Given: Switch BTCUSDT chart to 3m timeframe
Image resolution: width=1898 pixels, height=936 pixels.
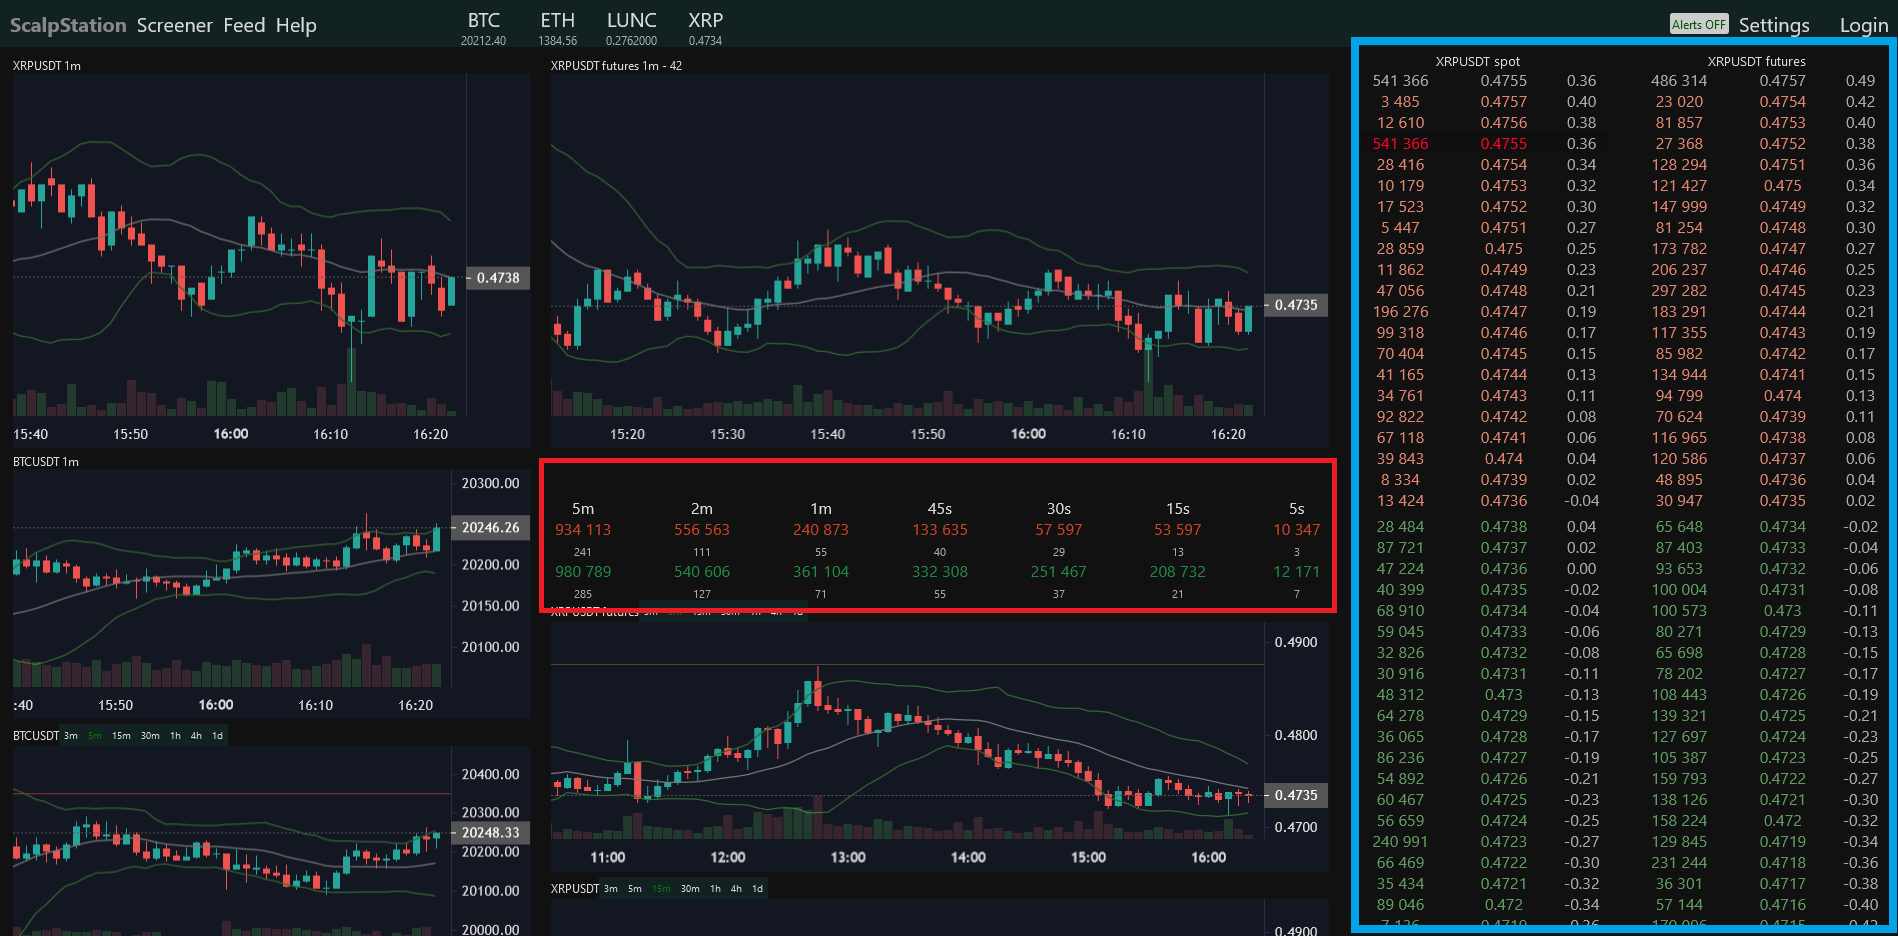Looking at the screenshot, I should coord(71,736).
